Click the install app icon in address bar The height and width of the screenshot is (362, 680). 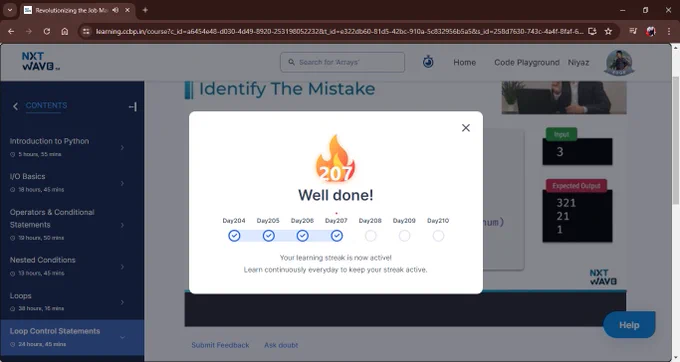pyautogui.click(x=592, y=31)
